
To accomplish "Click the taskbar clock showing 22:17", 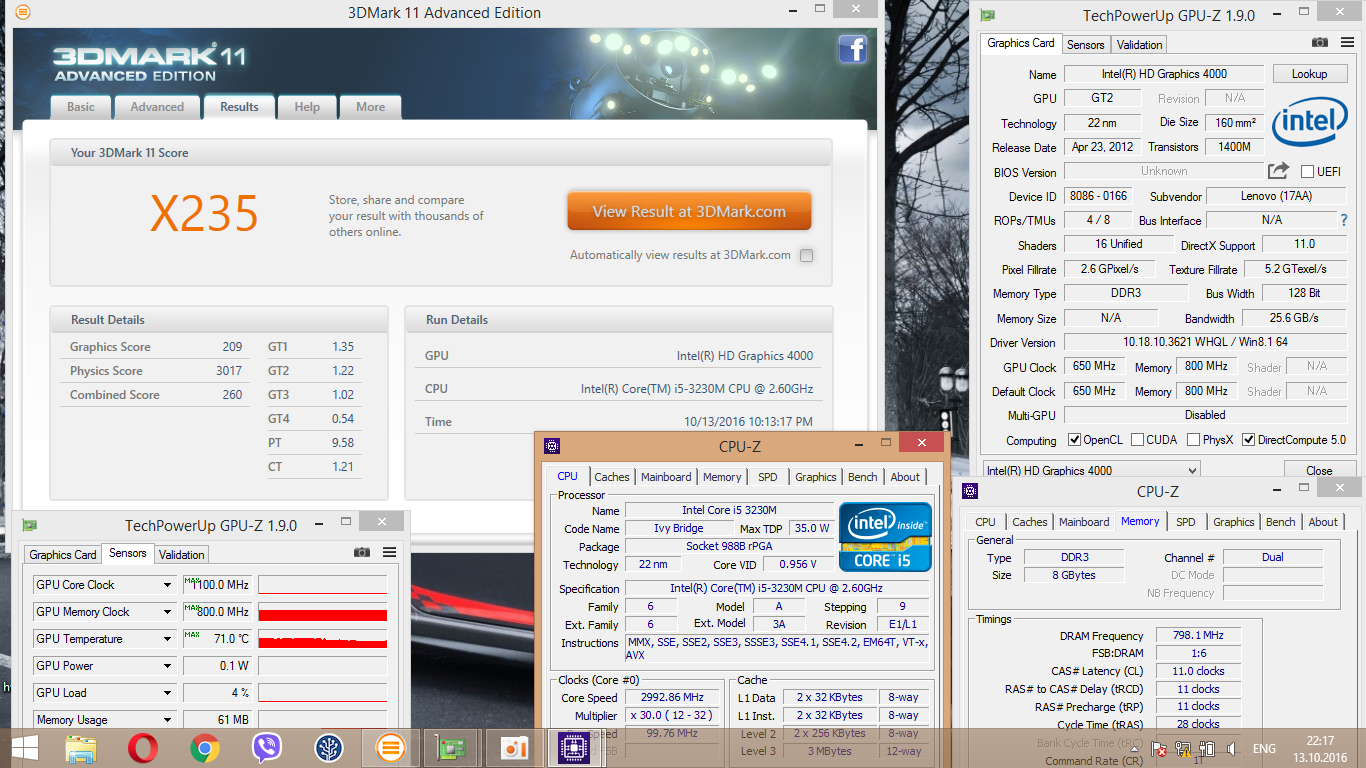I will tap(1320, 741).
